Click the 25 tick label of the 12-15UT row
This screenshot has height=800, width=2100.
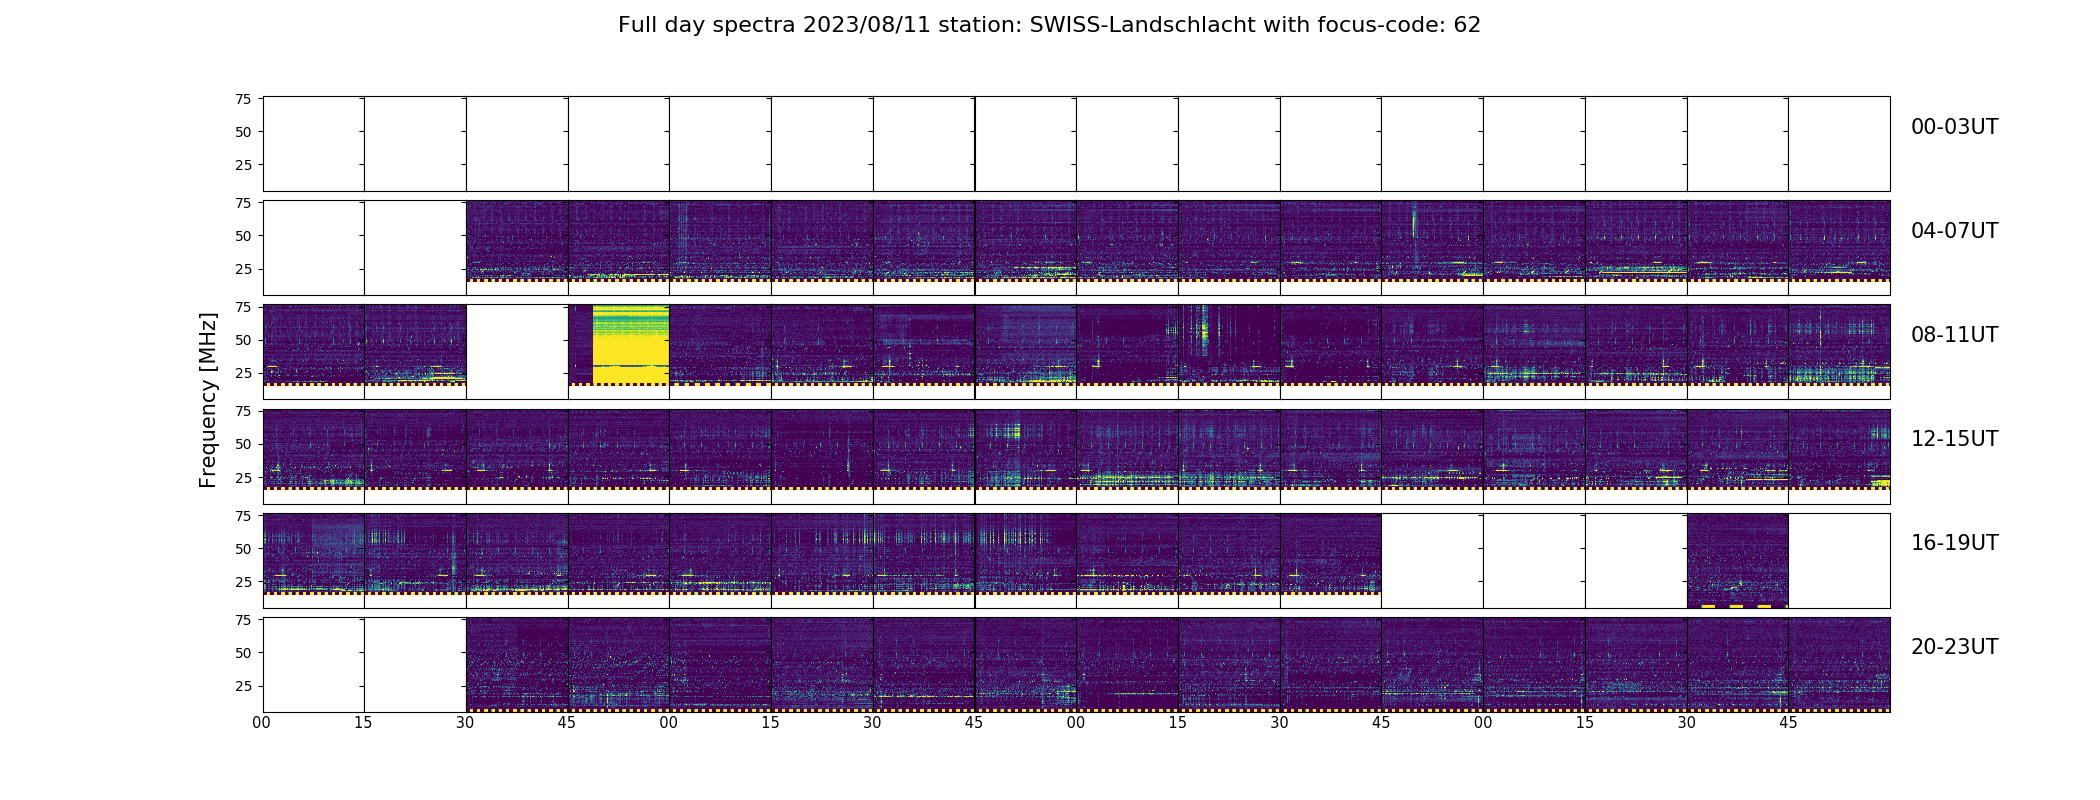(243, 477)
